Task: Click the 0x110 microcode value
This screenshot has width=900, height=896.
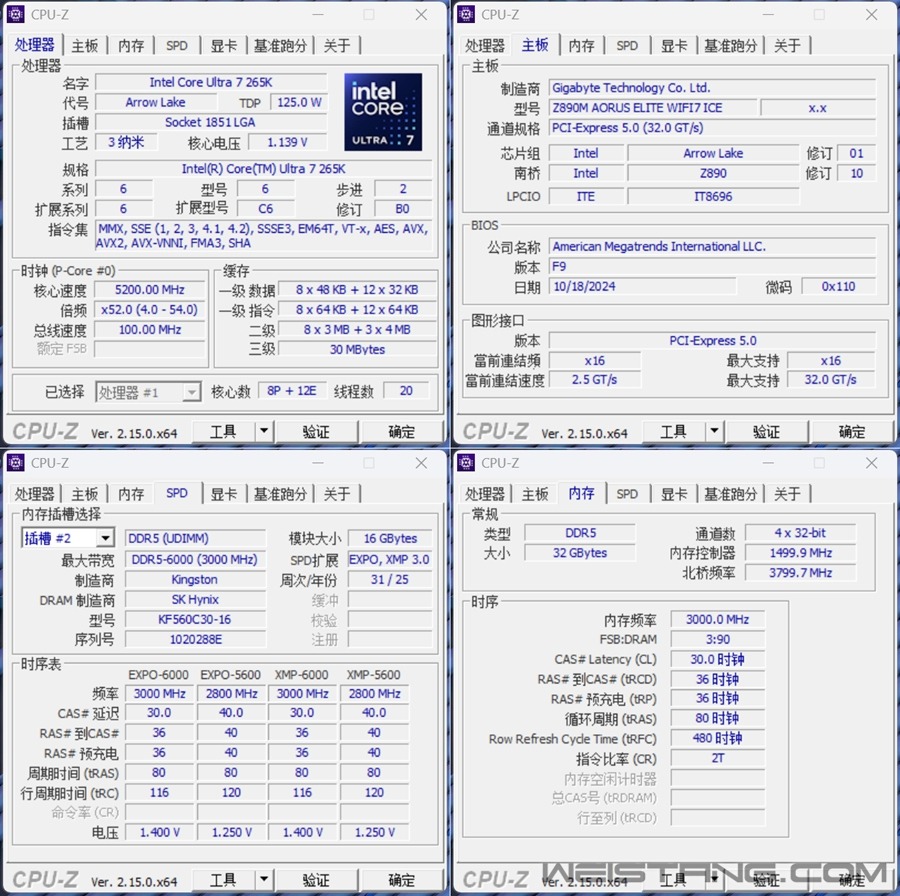Action: 838,286
